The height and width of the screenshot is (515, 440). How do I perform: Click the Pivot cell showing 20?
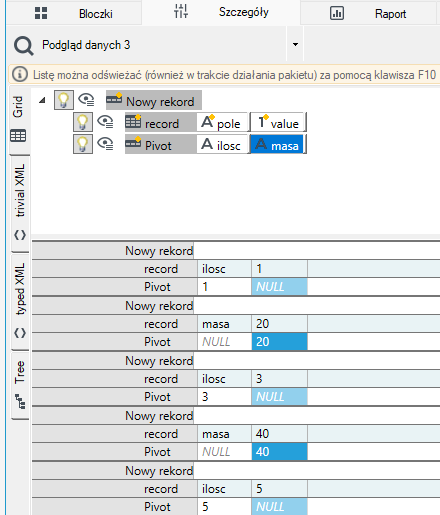click(279, 342)
